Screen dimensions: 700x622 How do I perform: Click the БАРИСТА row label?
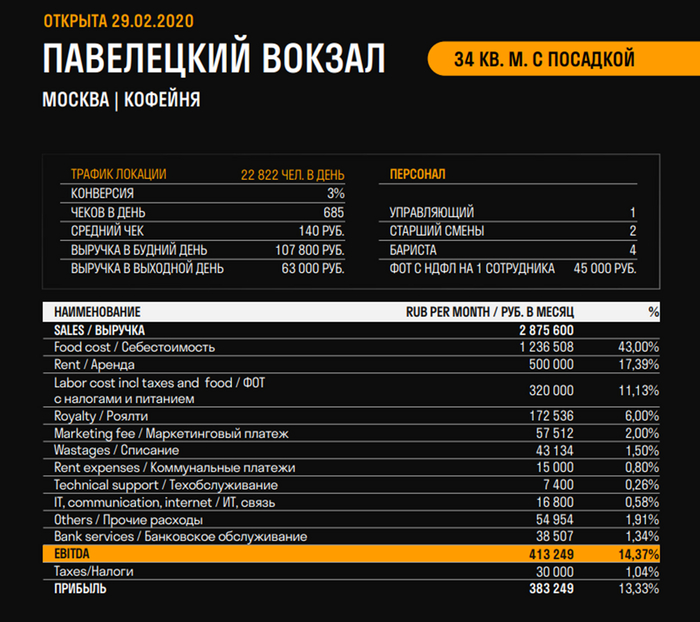[413, 250]
